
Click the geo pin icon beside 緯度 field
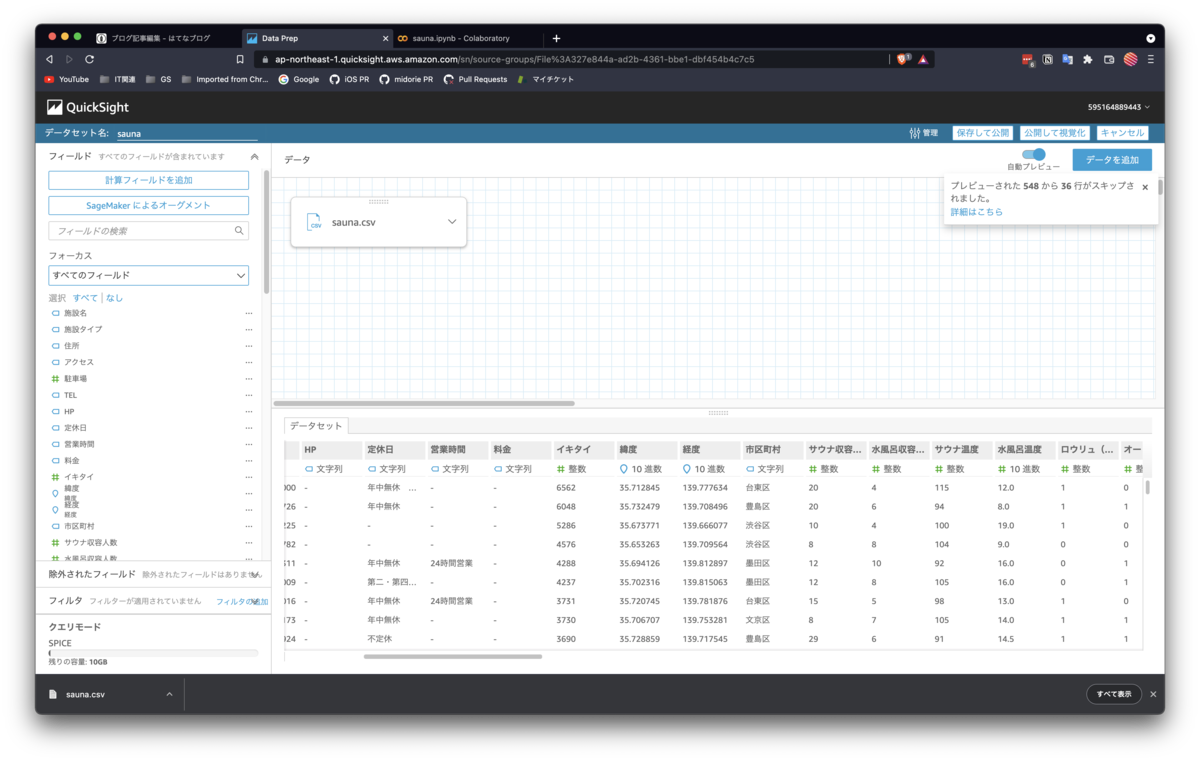click(x=55, y=493)
